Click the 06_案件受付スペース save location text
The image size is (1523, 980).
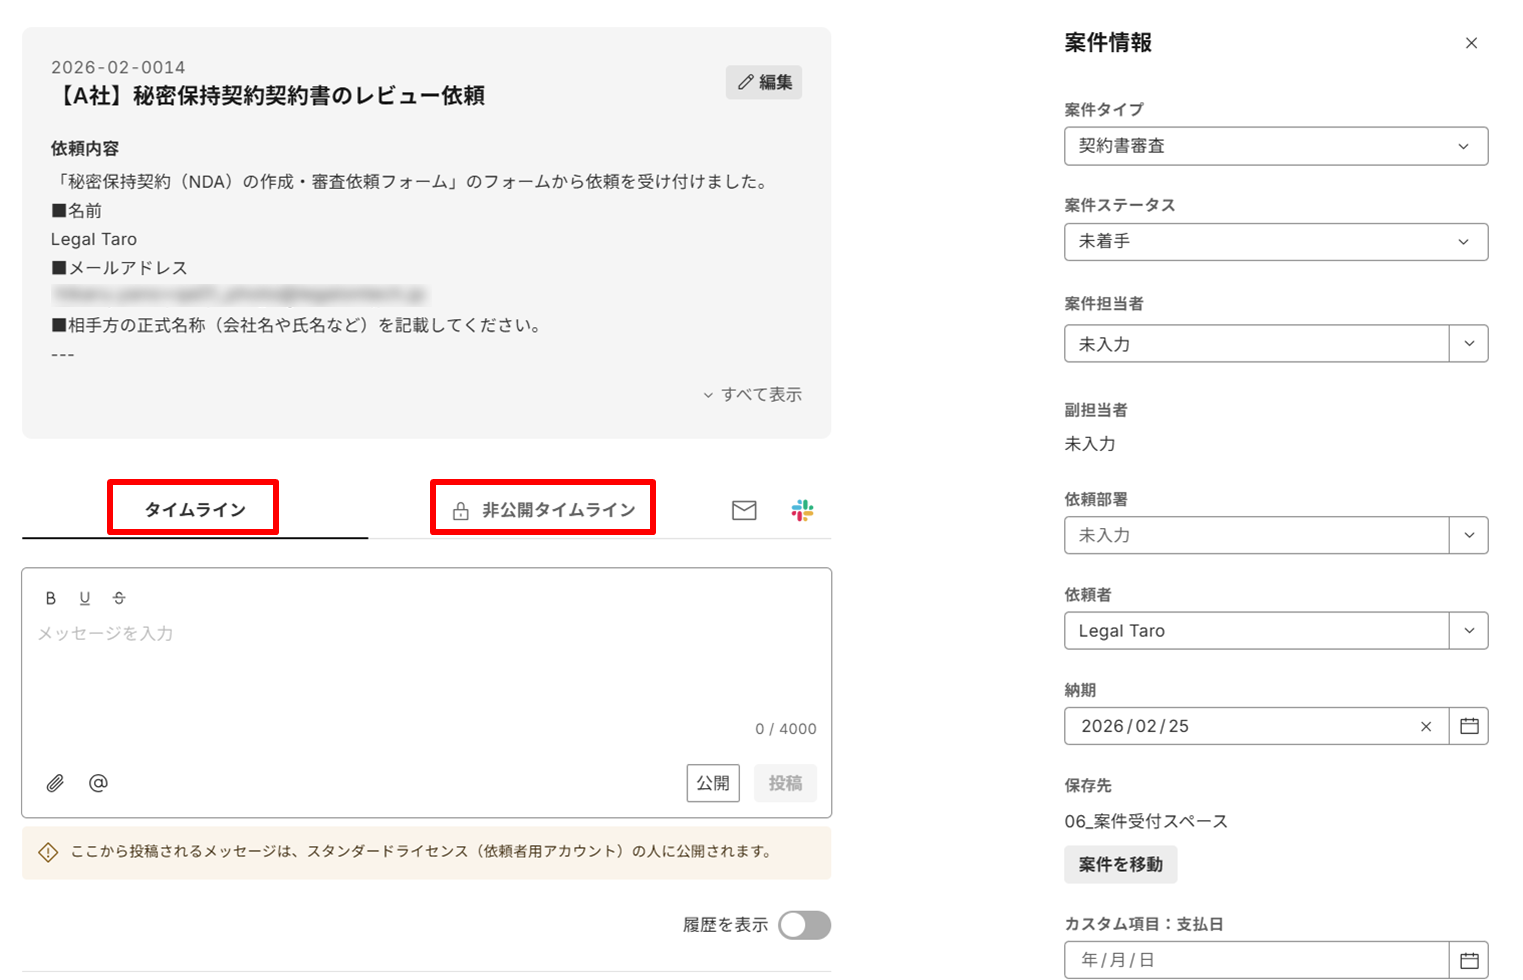click(x=1146, y=821)
